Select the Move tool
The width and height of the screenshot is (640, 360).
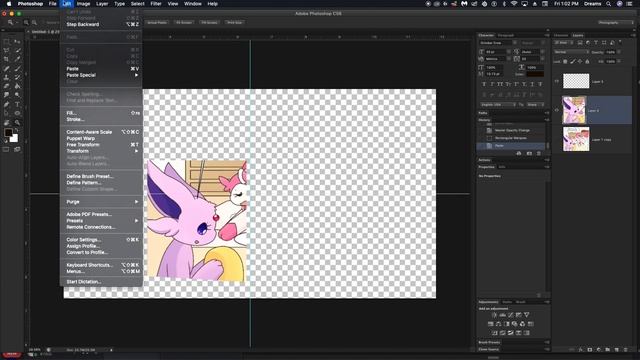point(17,42)
